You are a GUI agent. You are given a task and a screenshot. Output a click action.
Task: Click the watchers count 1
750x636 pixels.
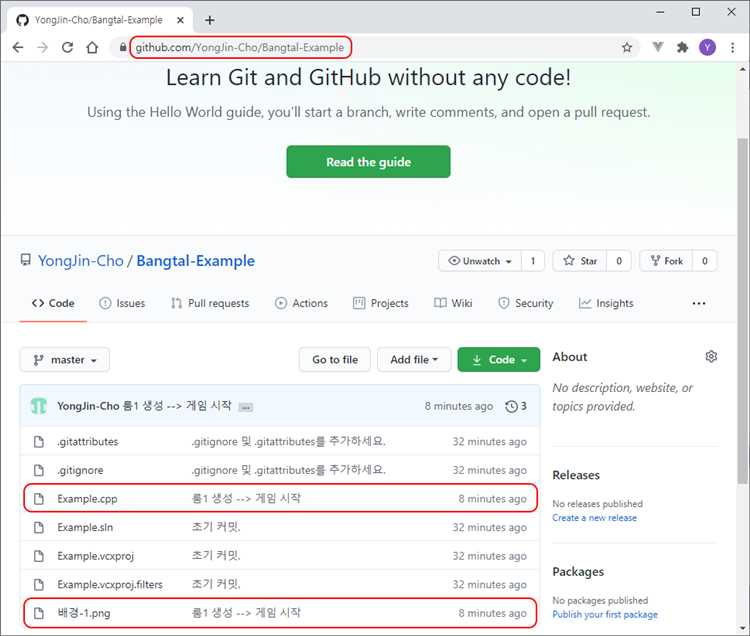pos(533,261)
